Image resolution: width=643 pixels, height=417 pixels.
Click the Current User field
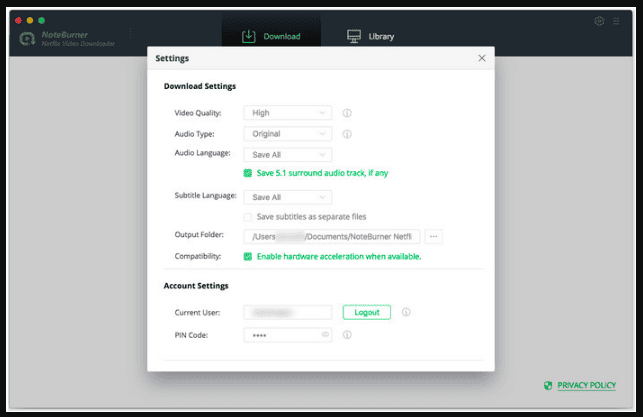[287, 312]
